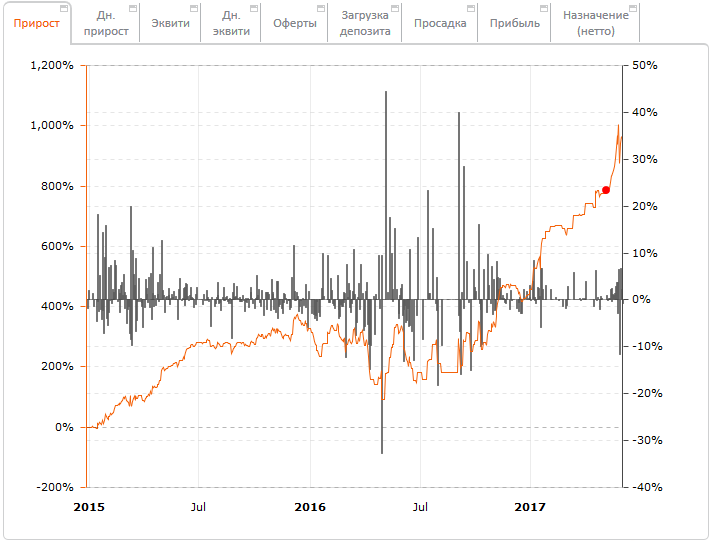Screen dimensions: 713x541
Task: Click the 2016 label on the time axis
Action: point(310,507)
